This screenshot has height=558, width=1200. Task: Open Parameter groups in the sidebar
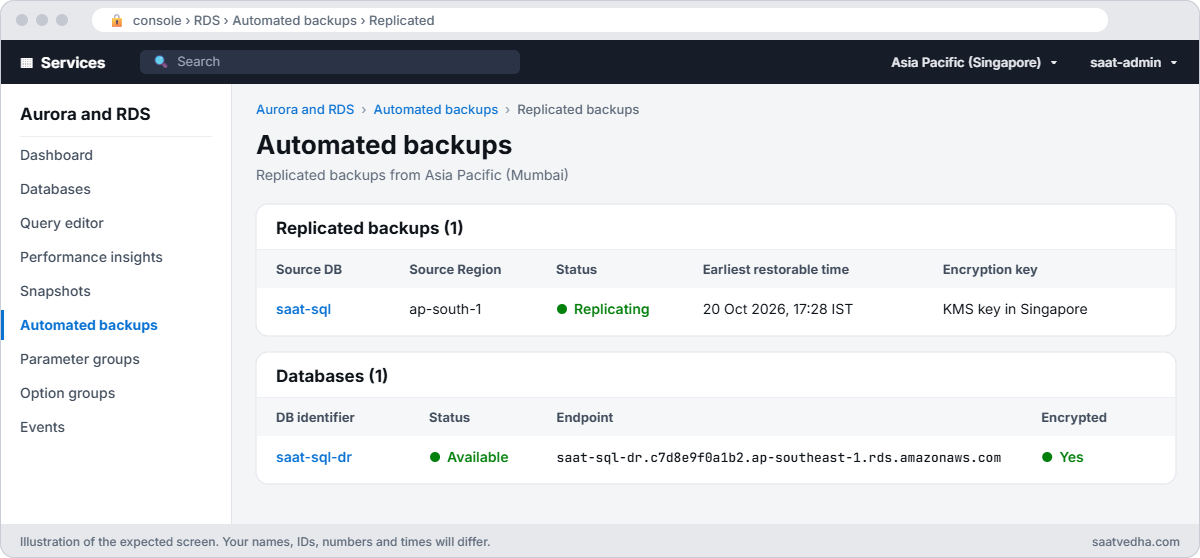point(80,359)
